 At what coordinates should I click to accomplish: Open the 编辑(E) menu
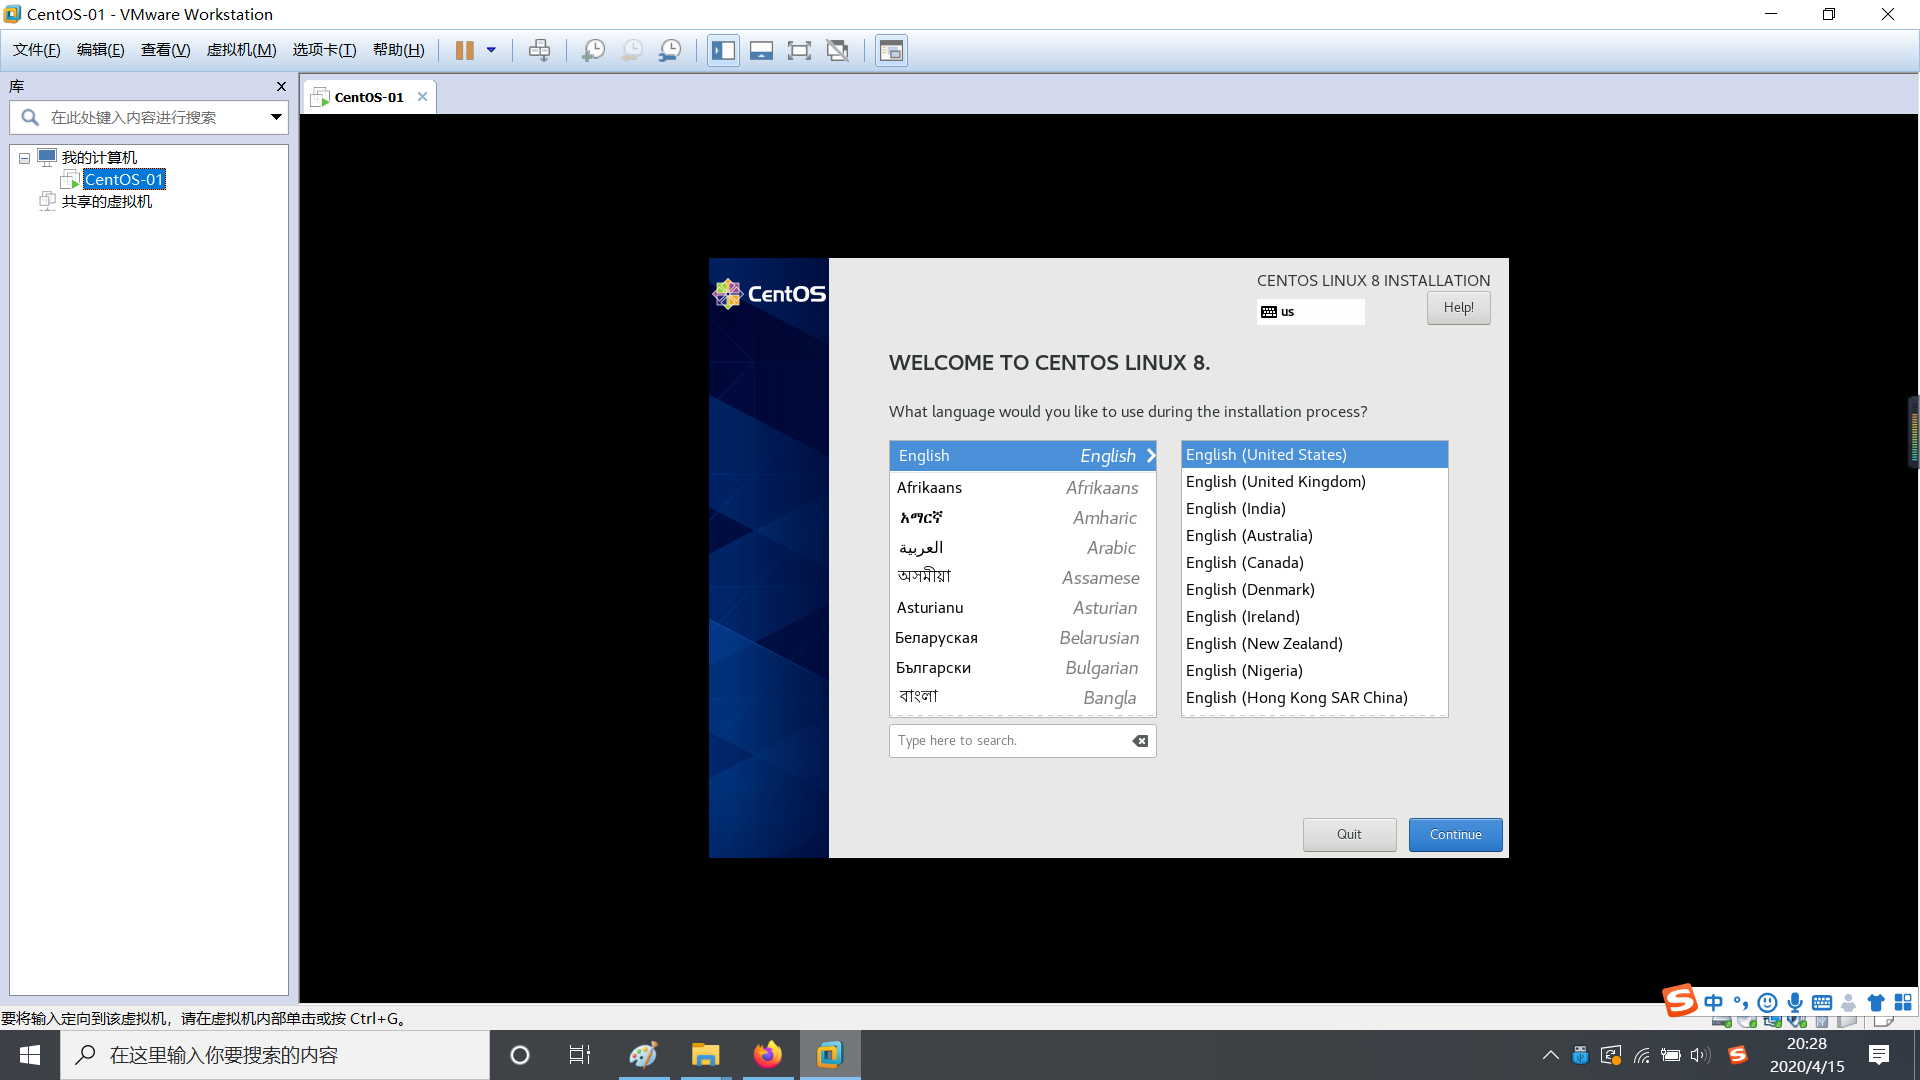101,50
